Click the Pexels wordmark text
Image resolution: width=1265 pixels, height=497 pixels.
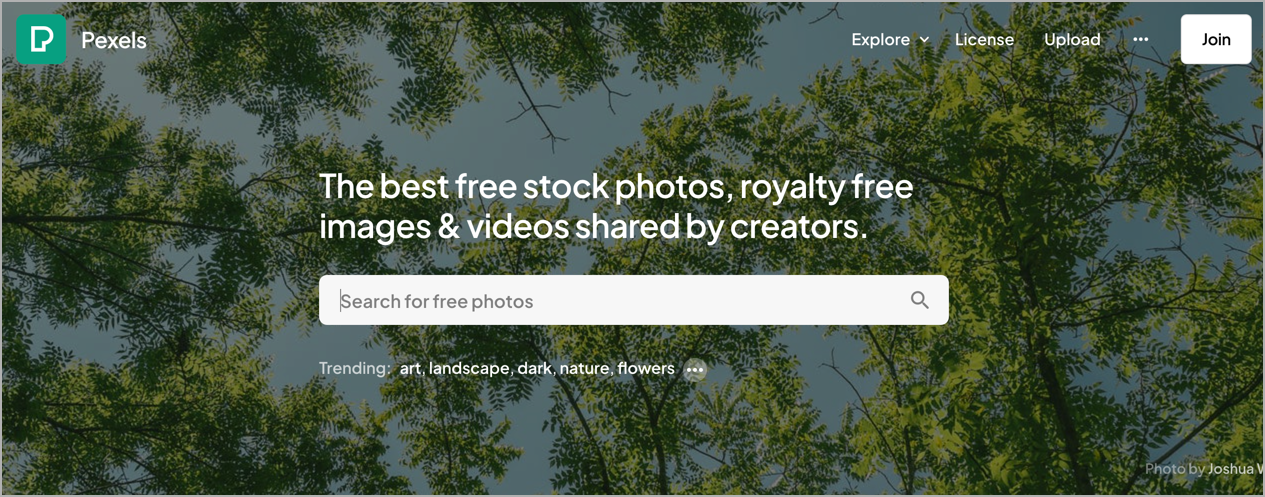(x=114, y=41)
